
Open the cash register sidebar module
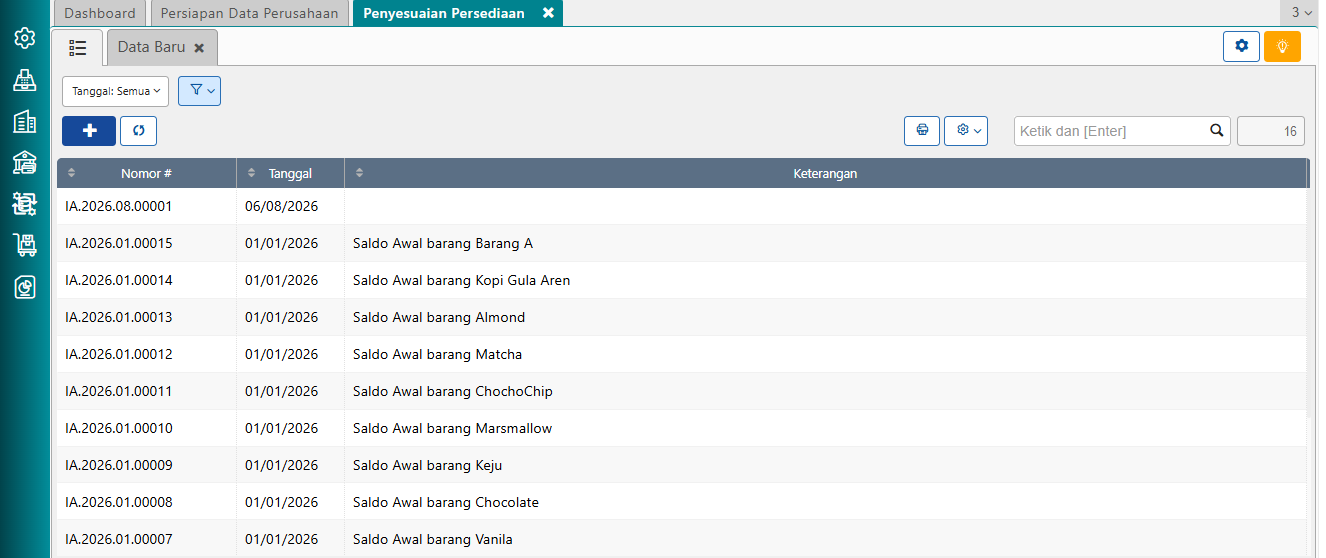pyautogui.click(x=25, y=80)
